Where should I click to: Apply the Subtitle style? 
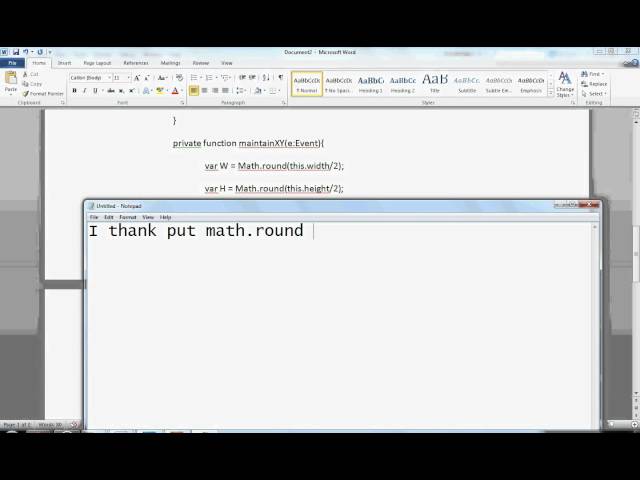(x=467, y=84)
